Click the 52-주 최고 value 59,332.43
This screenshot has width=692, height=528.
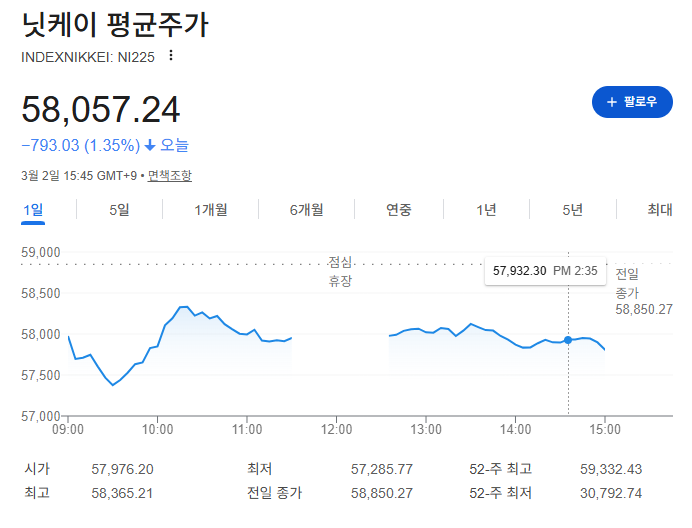coord(611,469)
